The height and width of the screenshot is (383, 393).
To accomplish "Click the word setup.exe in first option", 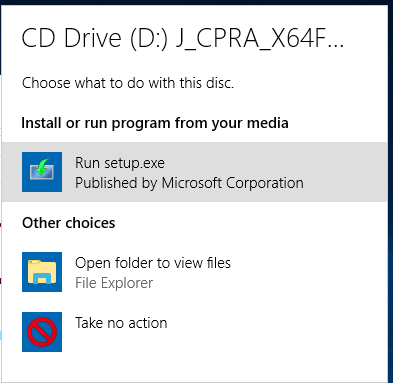I will [x=134, y=163].
